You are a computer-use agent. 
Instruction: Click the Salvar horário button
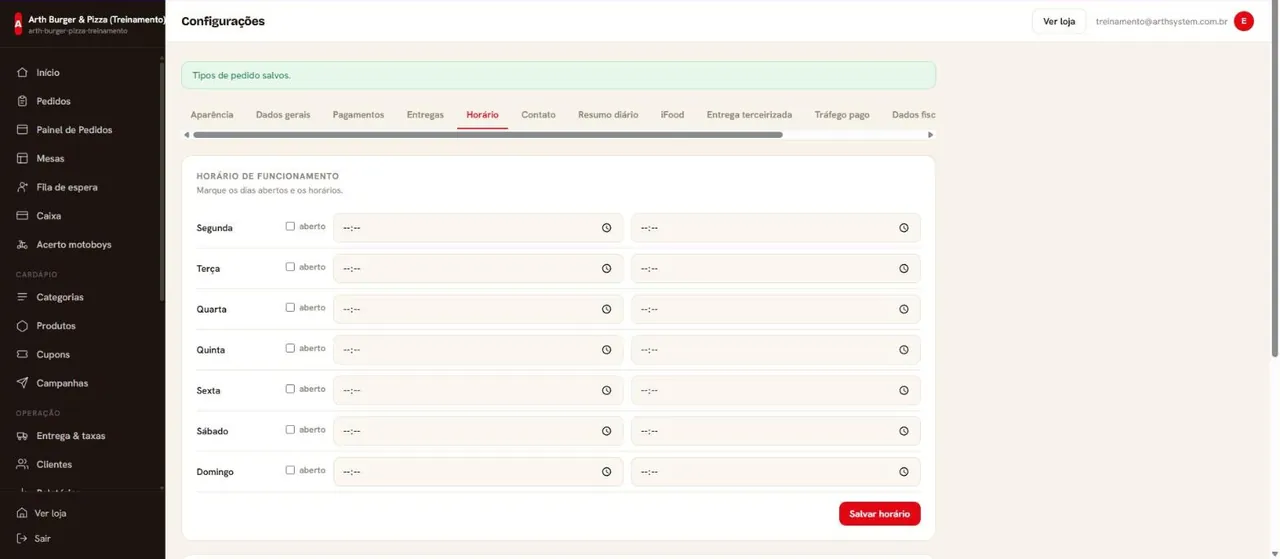click(x=879, y=513)
